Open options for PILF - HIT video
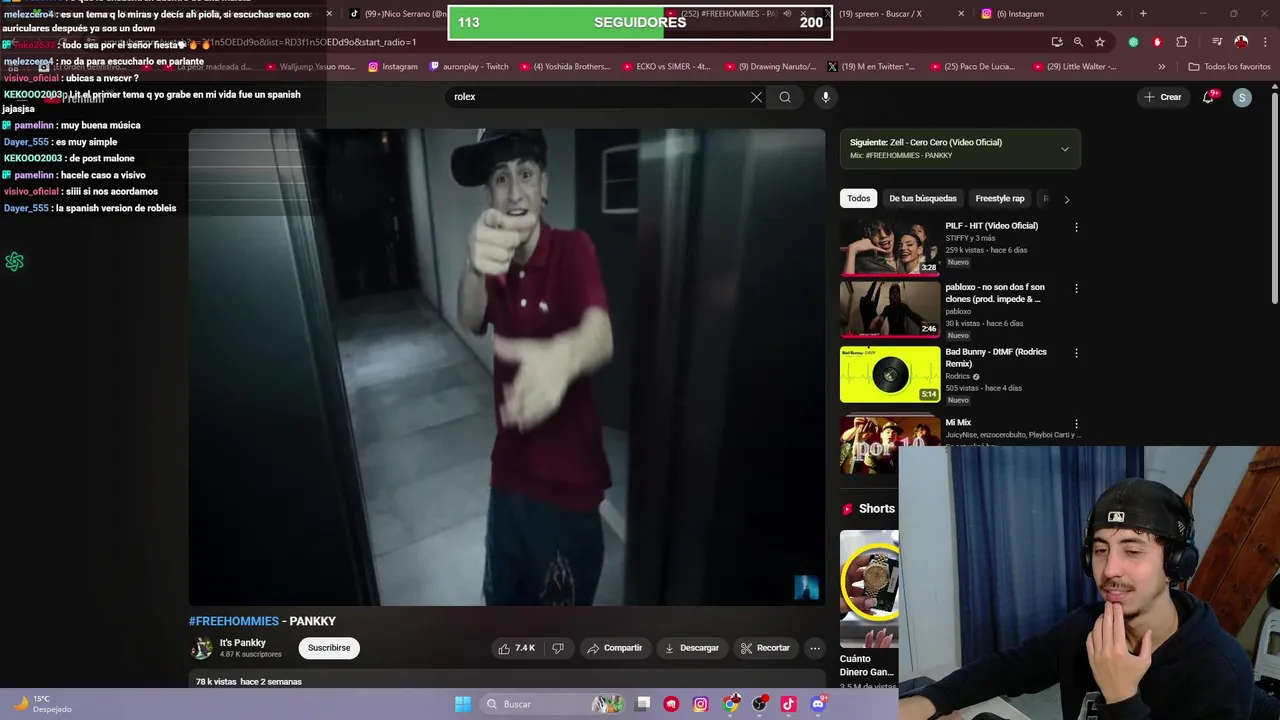 [1076, 227]
